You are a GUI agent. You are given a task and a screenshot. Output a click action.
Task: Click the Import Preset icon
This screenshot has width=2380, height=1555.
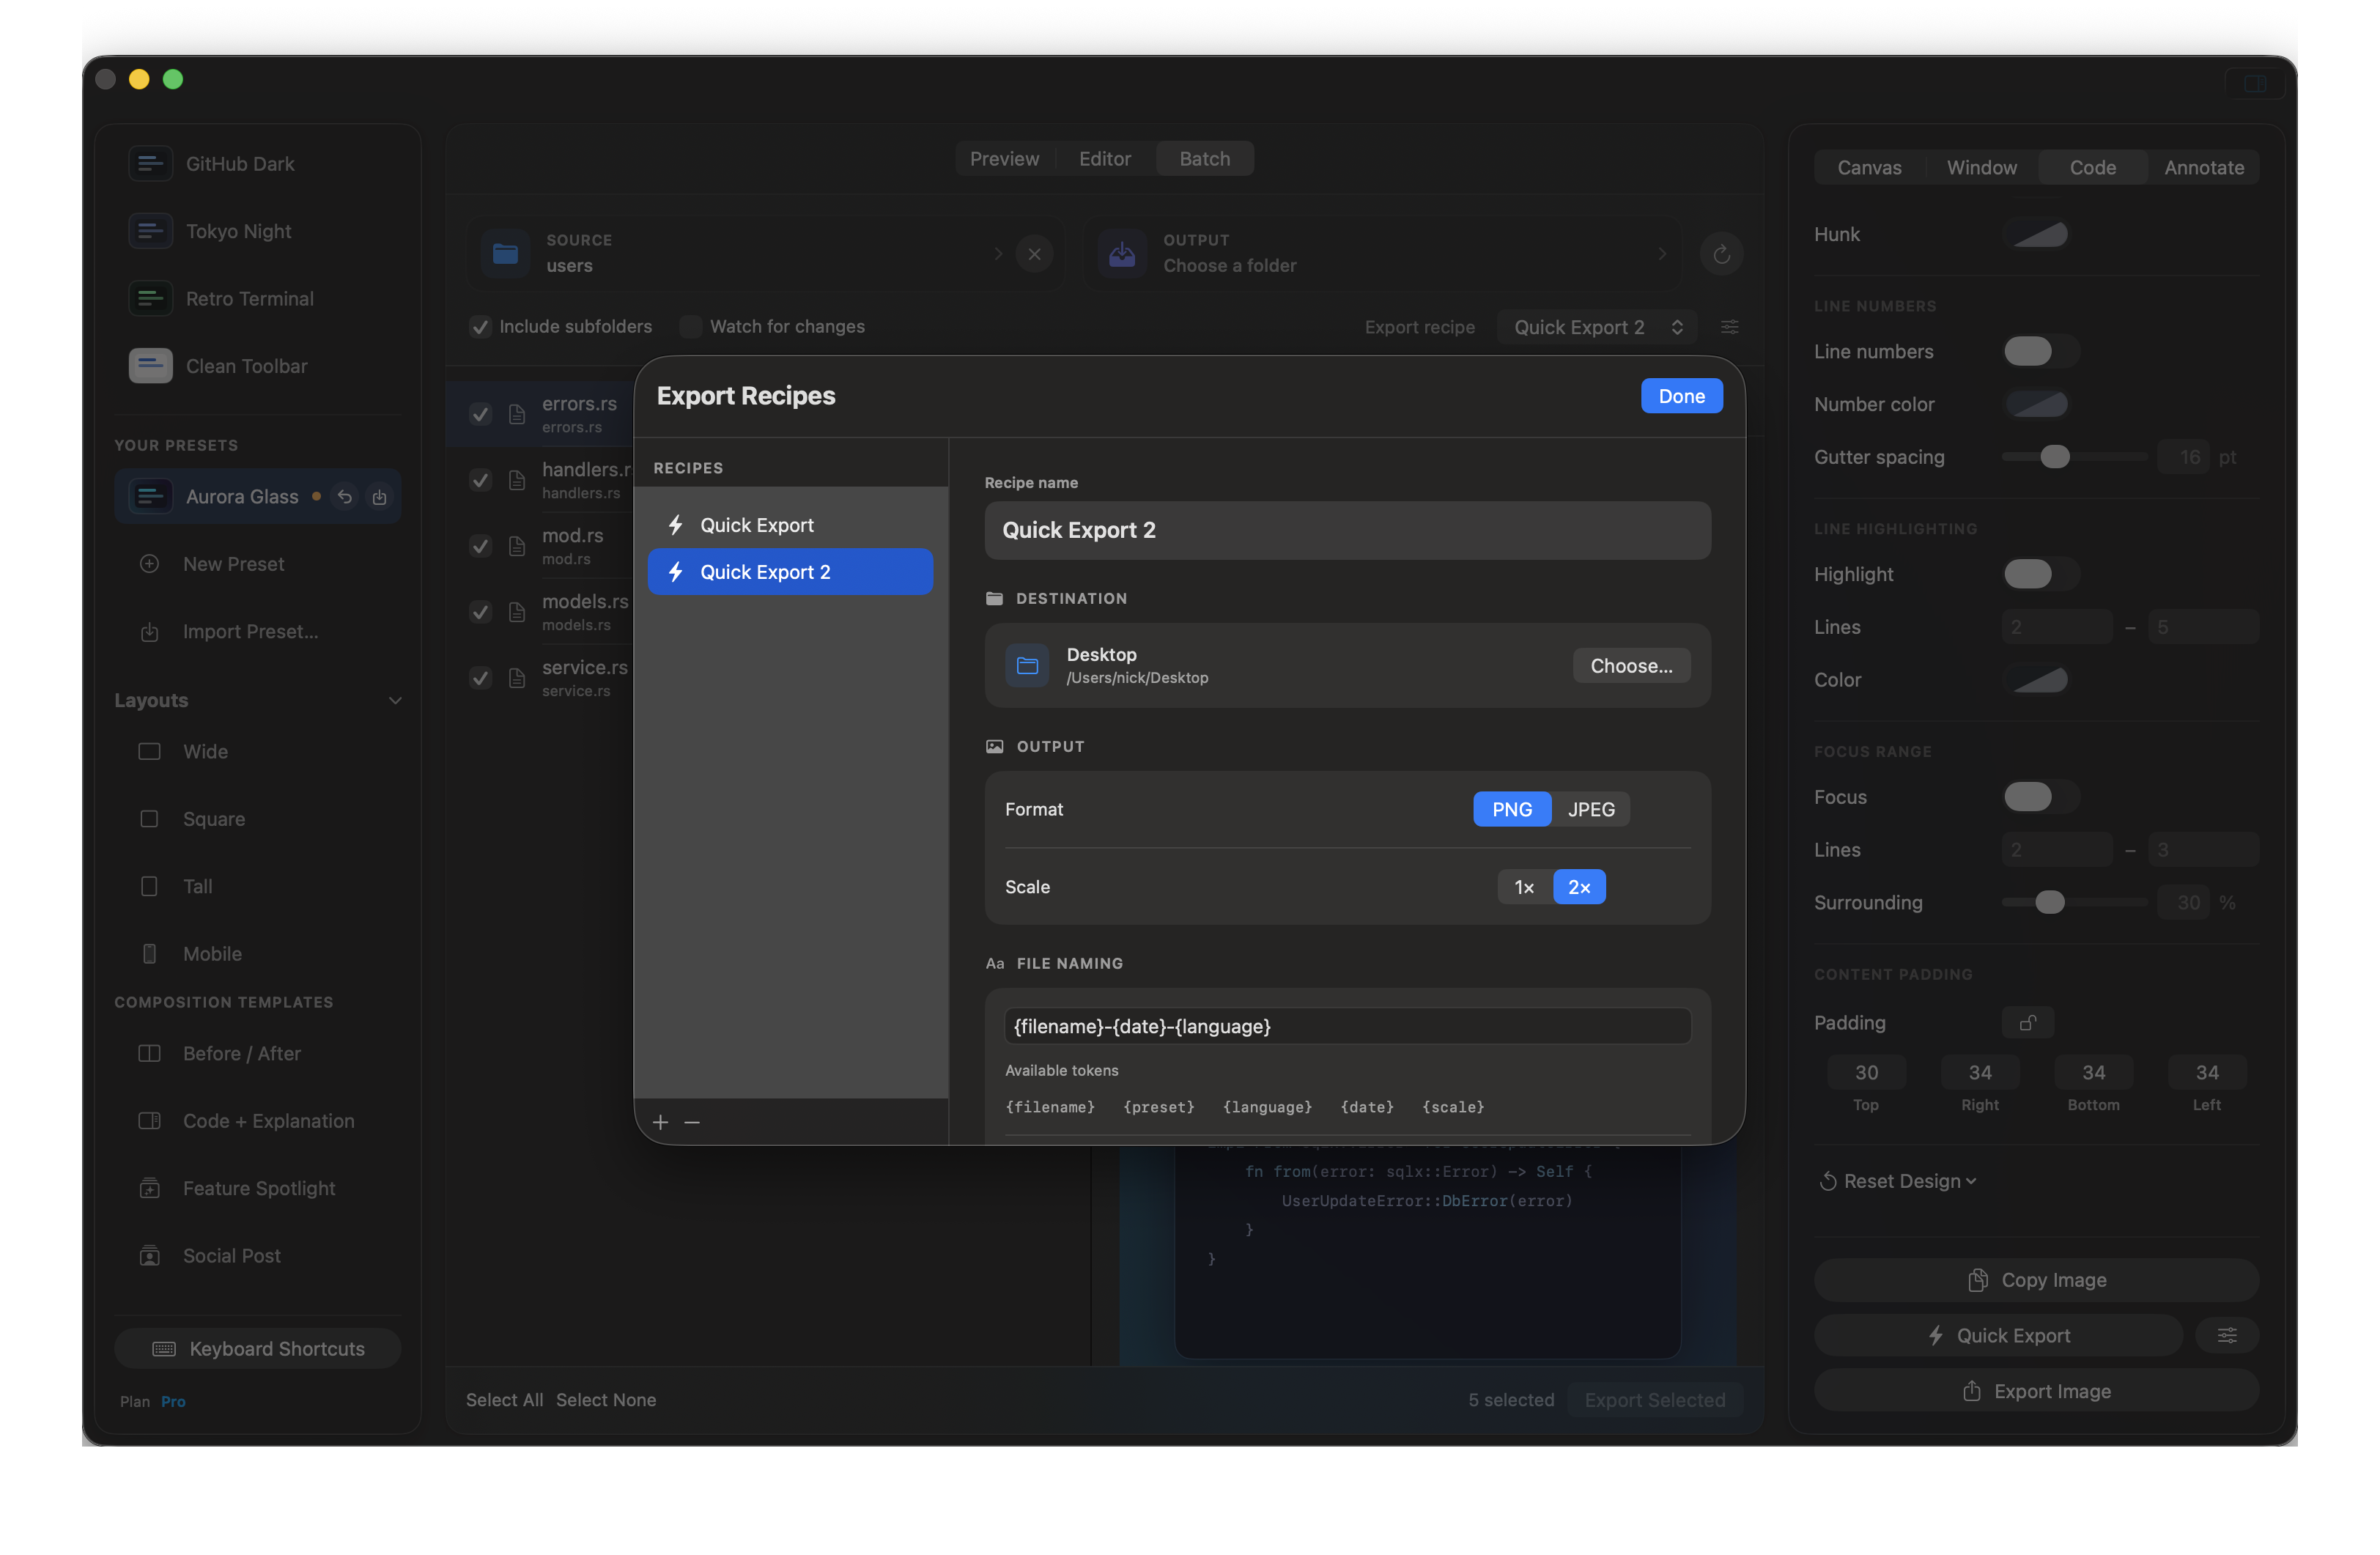(x=149, y=632)
